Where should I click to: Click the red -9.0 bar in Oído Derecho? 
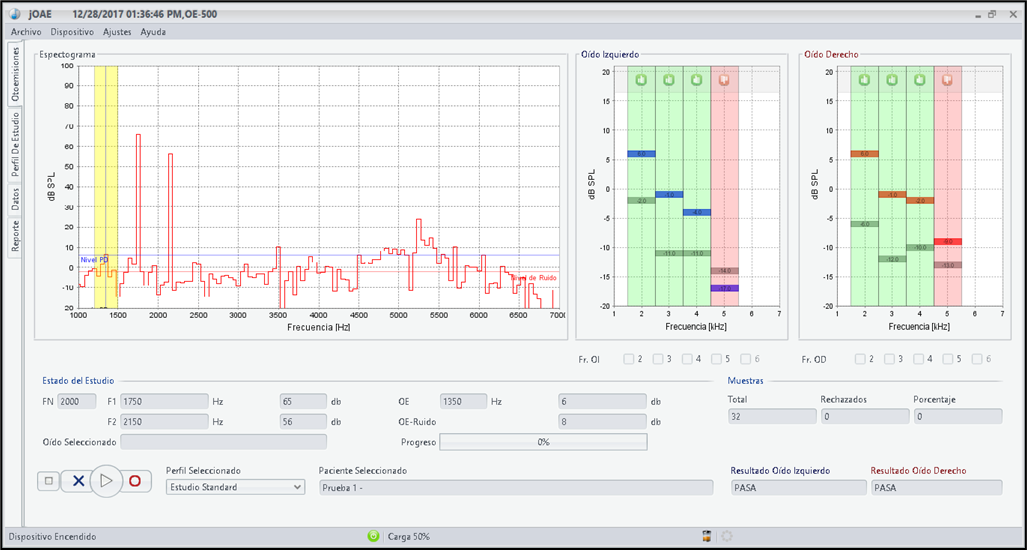(948, 242)
